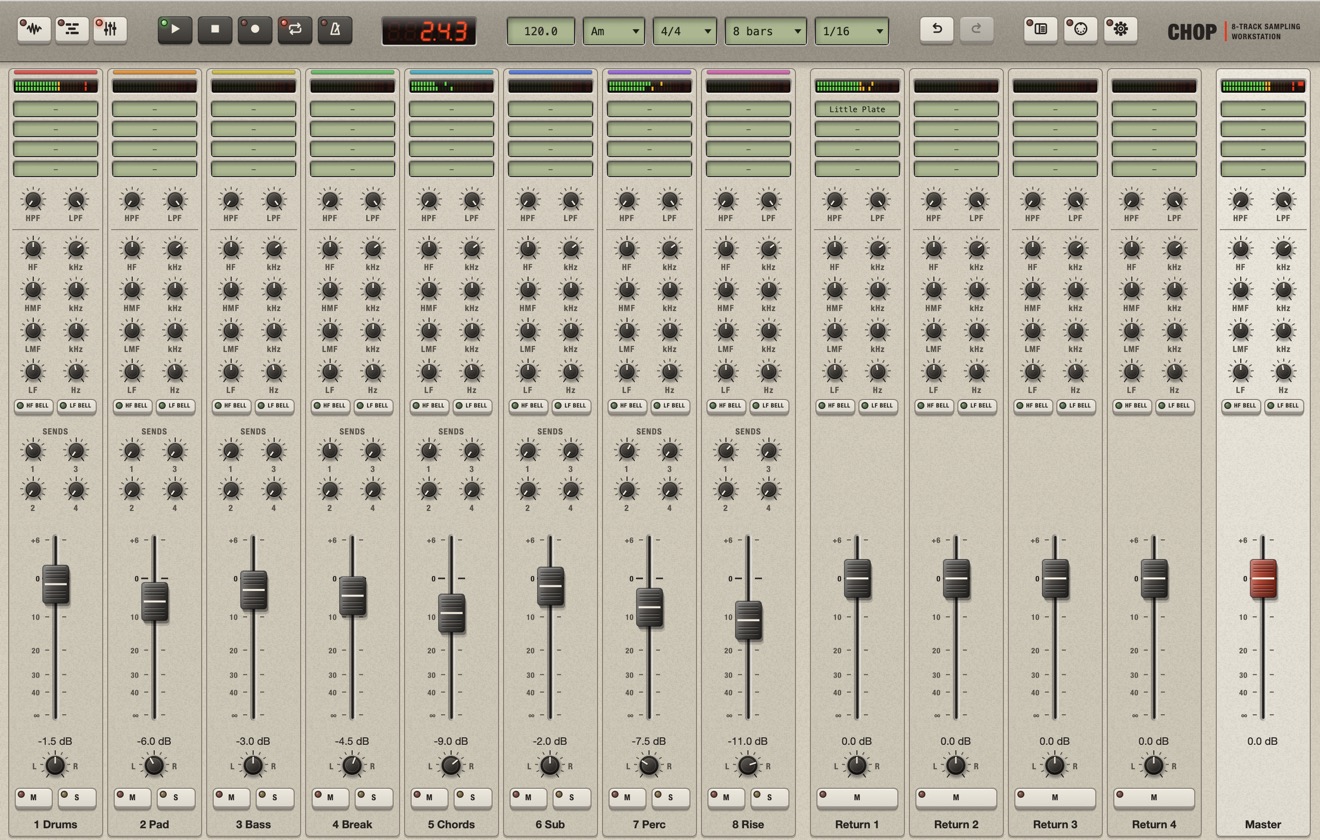Click the -6.0 dB readout on 2 Pad
This screenshot has width=1320, height=840.
coord(154,742)
